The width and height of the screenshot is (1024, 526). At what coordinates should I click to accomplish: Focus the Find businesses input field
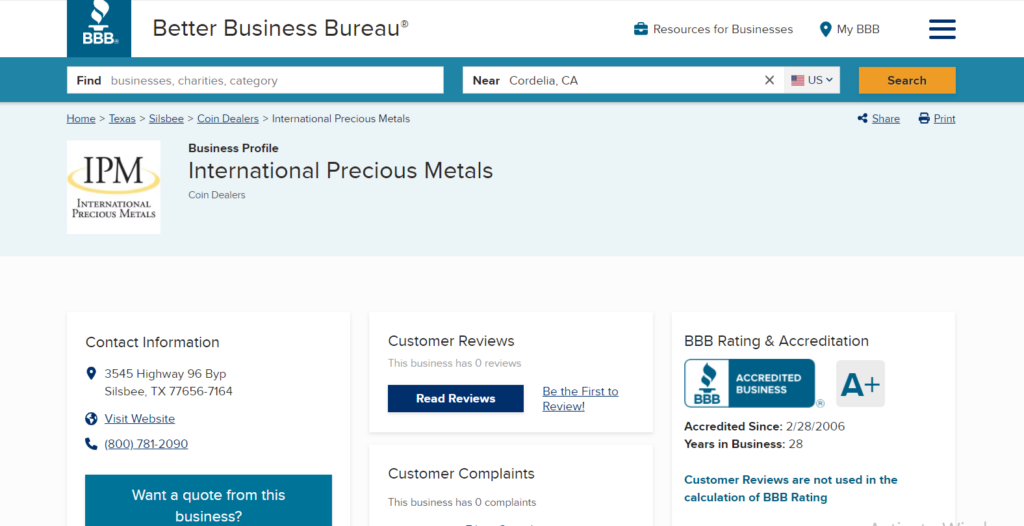pos(255,80)
